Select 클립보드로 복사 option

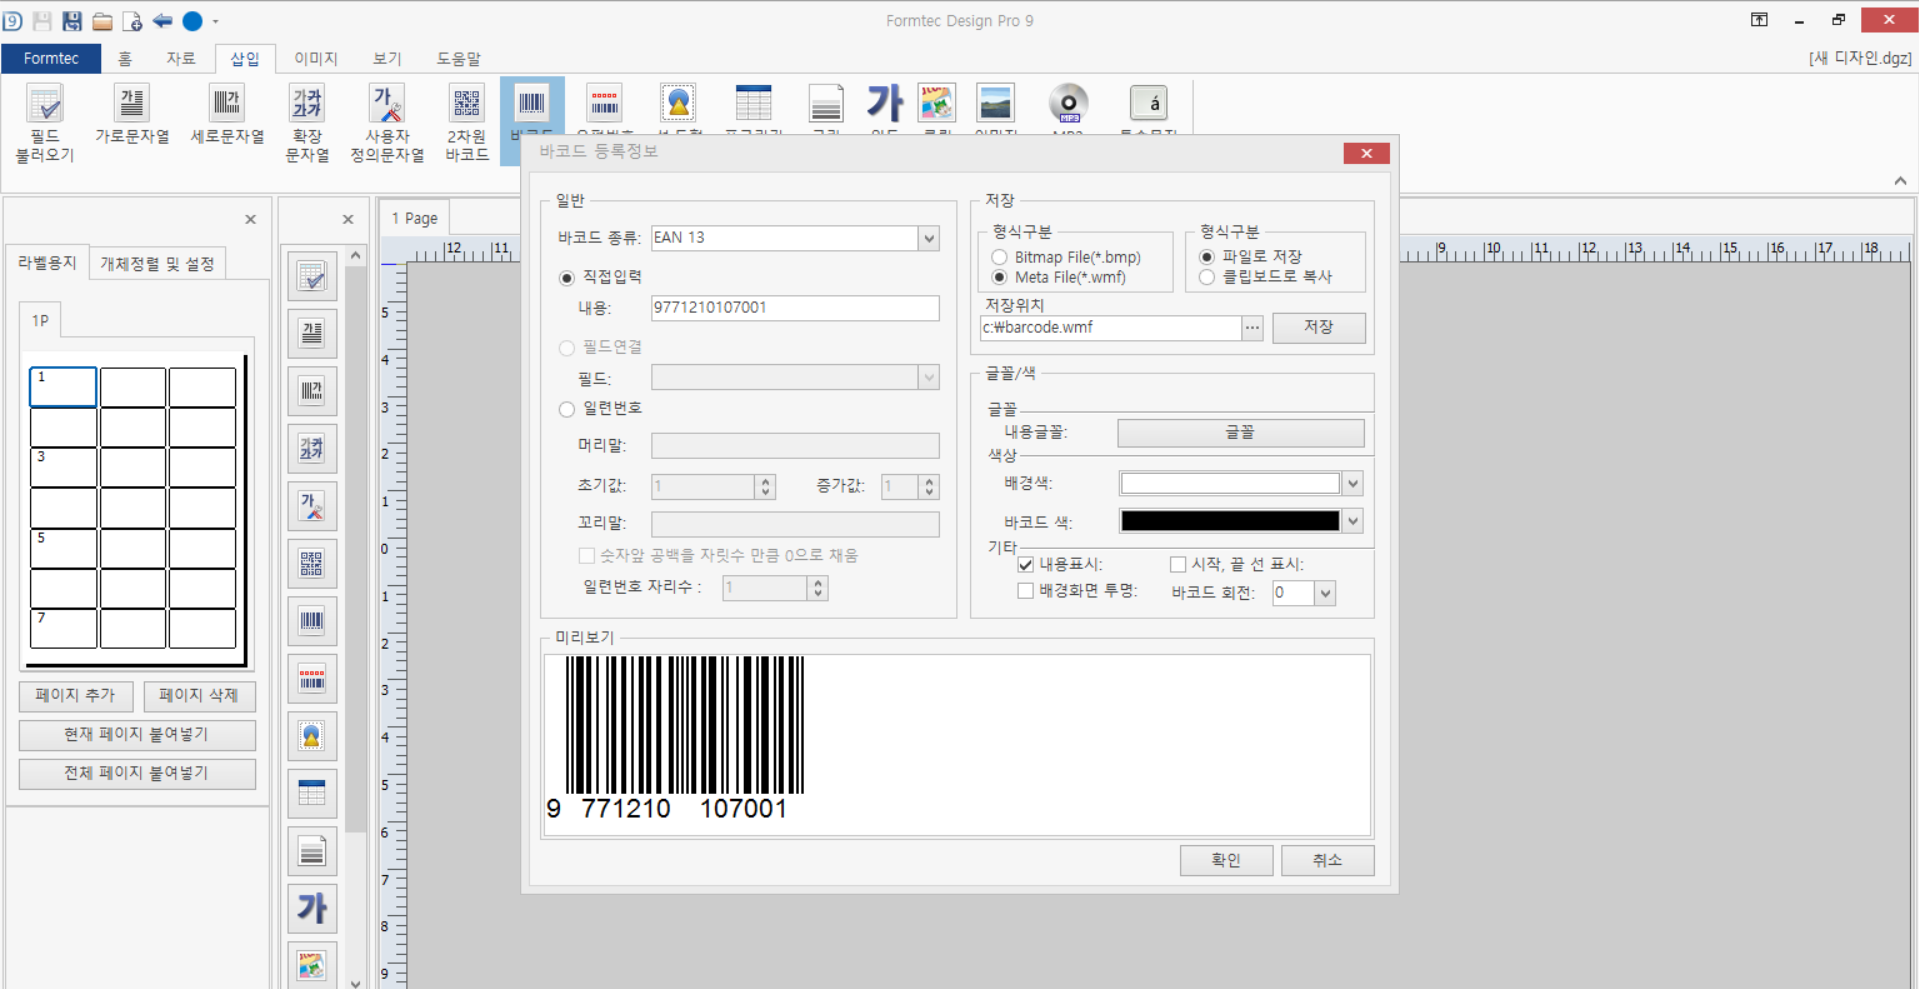click(1207, 277)
